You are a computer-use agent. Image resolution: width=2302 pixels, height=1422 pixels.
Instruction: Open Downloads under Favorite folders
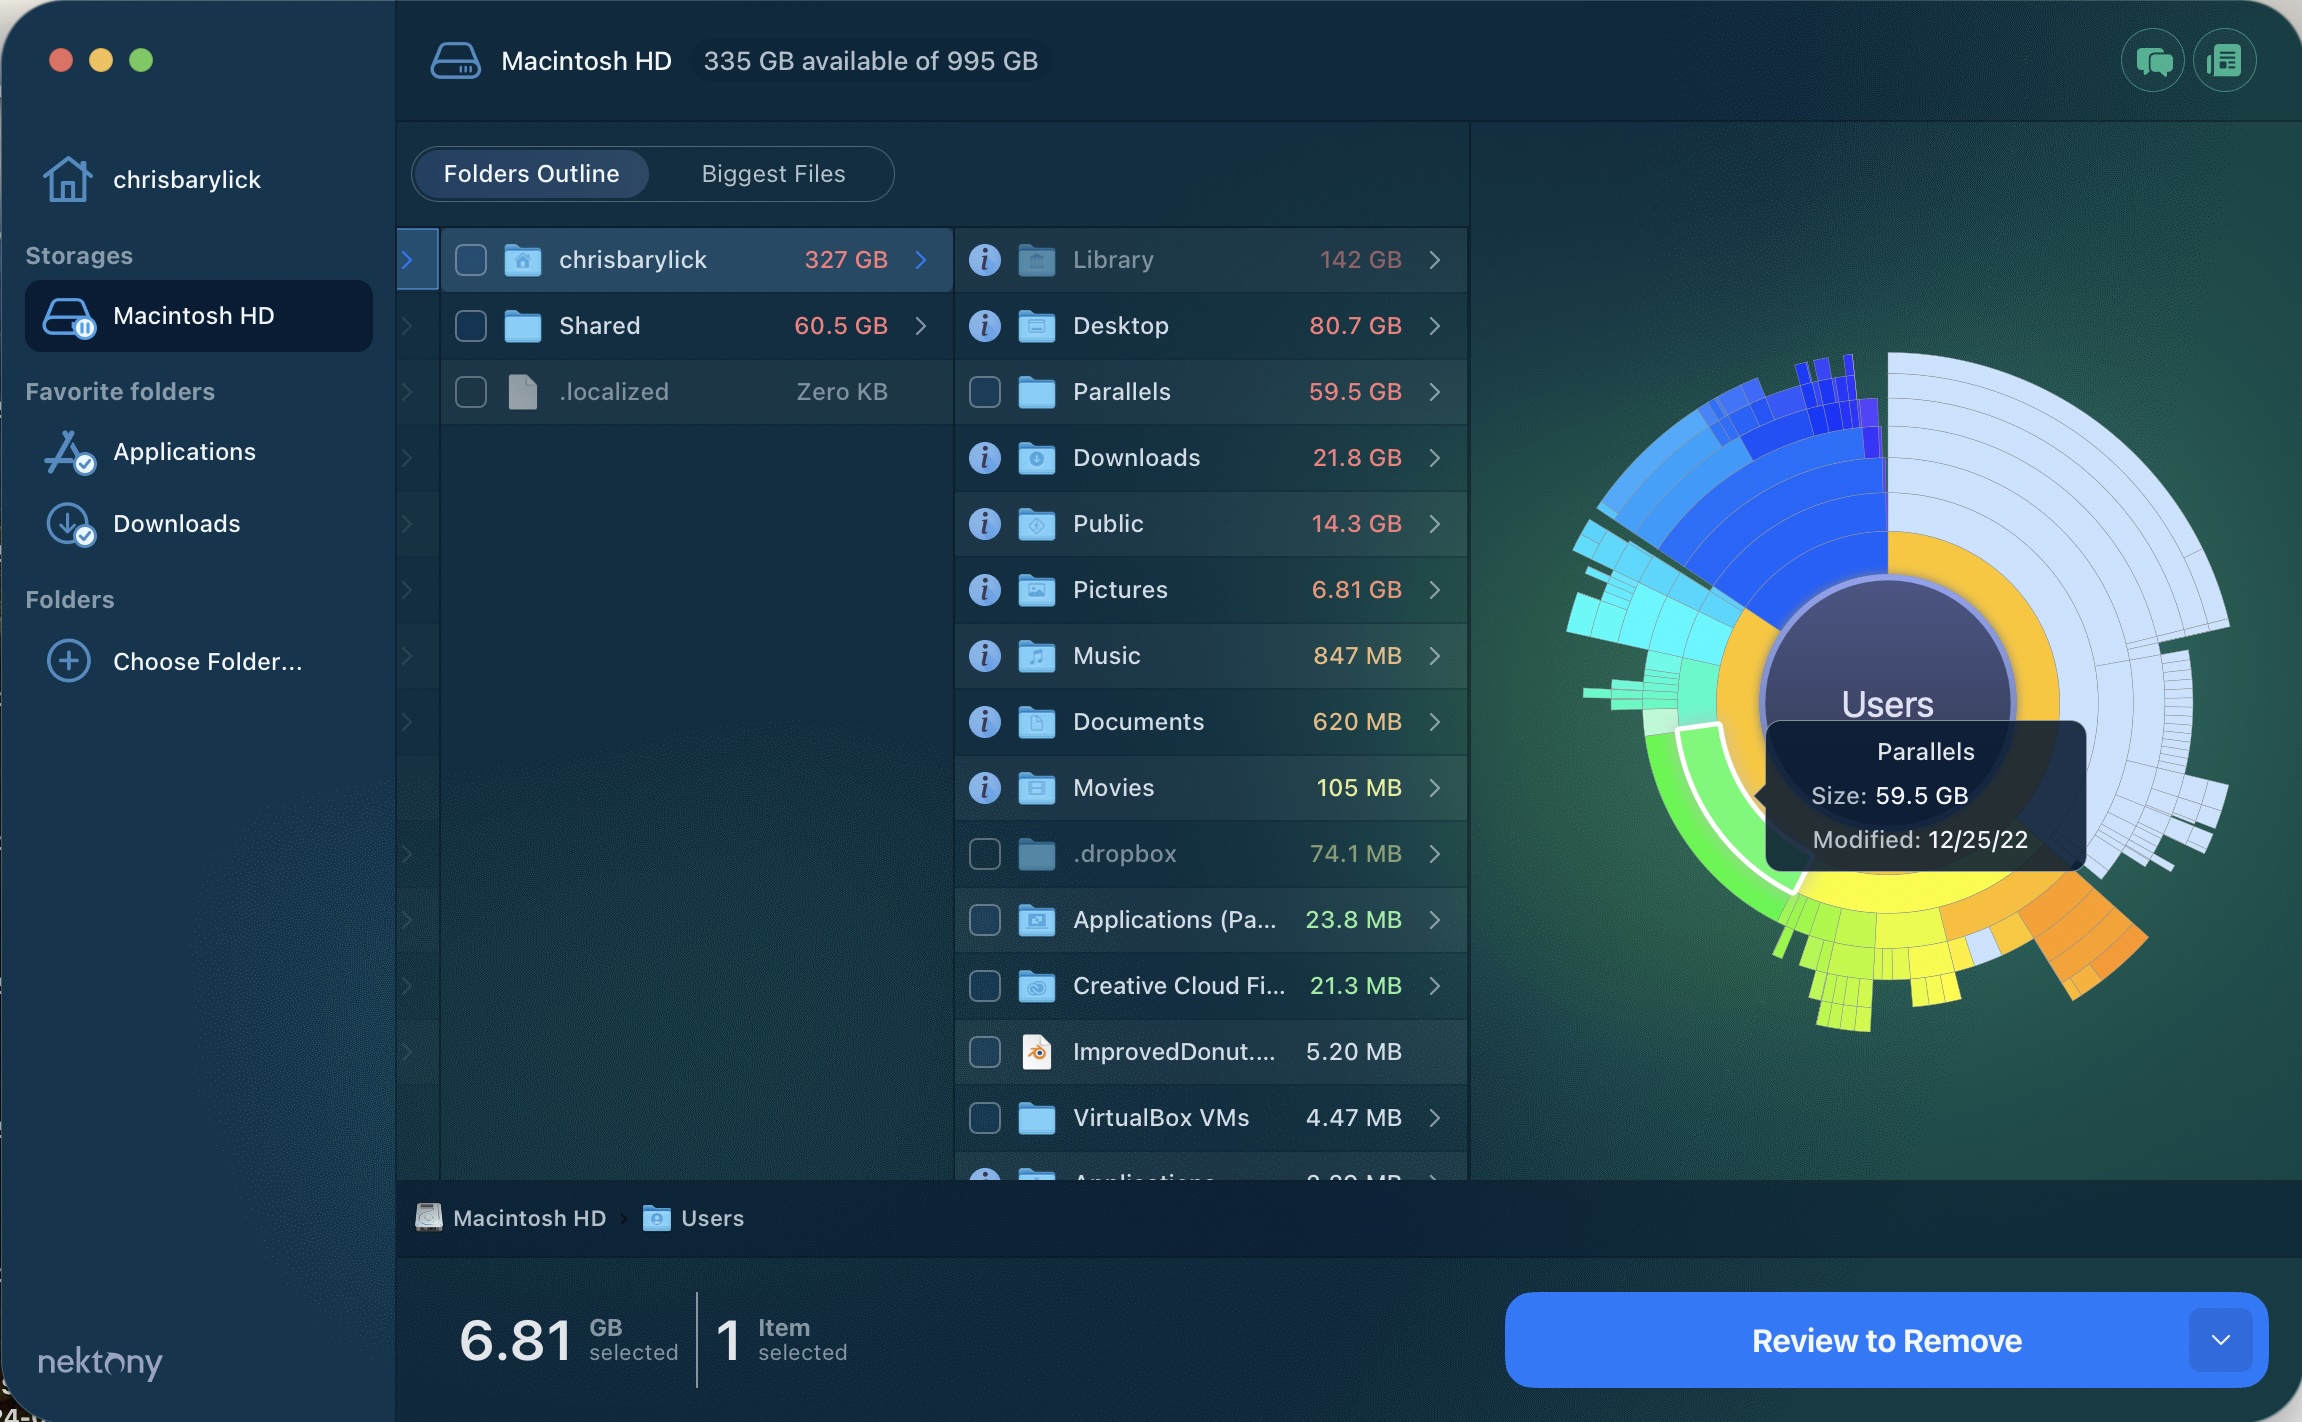pos(176,523)
